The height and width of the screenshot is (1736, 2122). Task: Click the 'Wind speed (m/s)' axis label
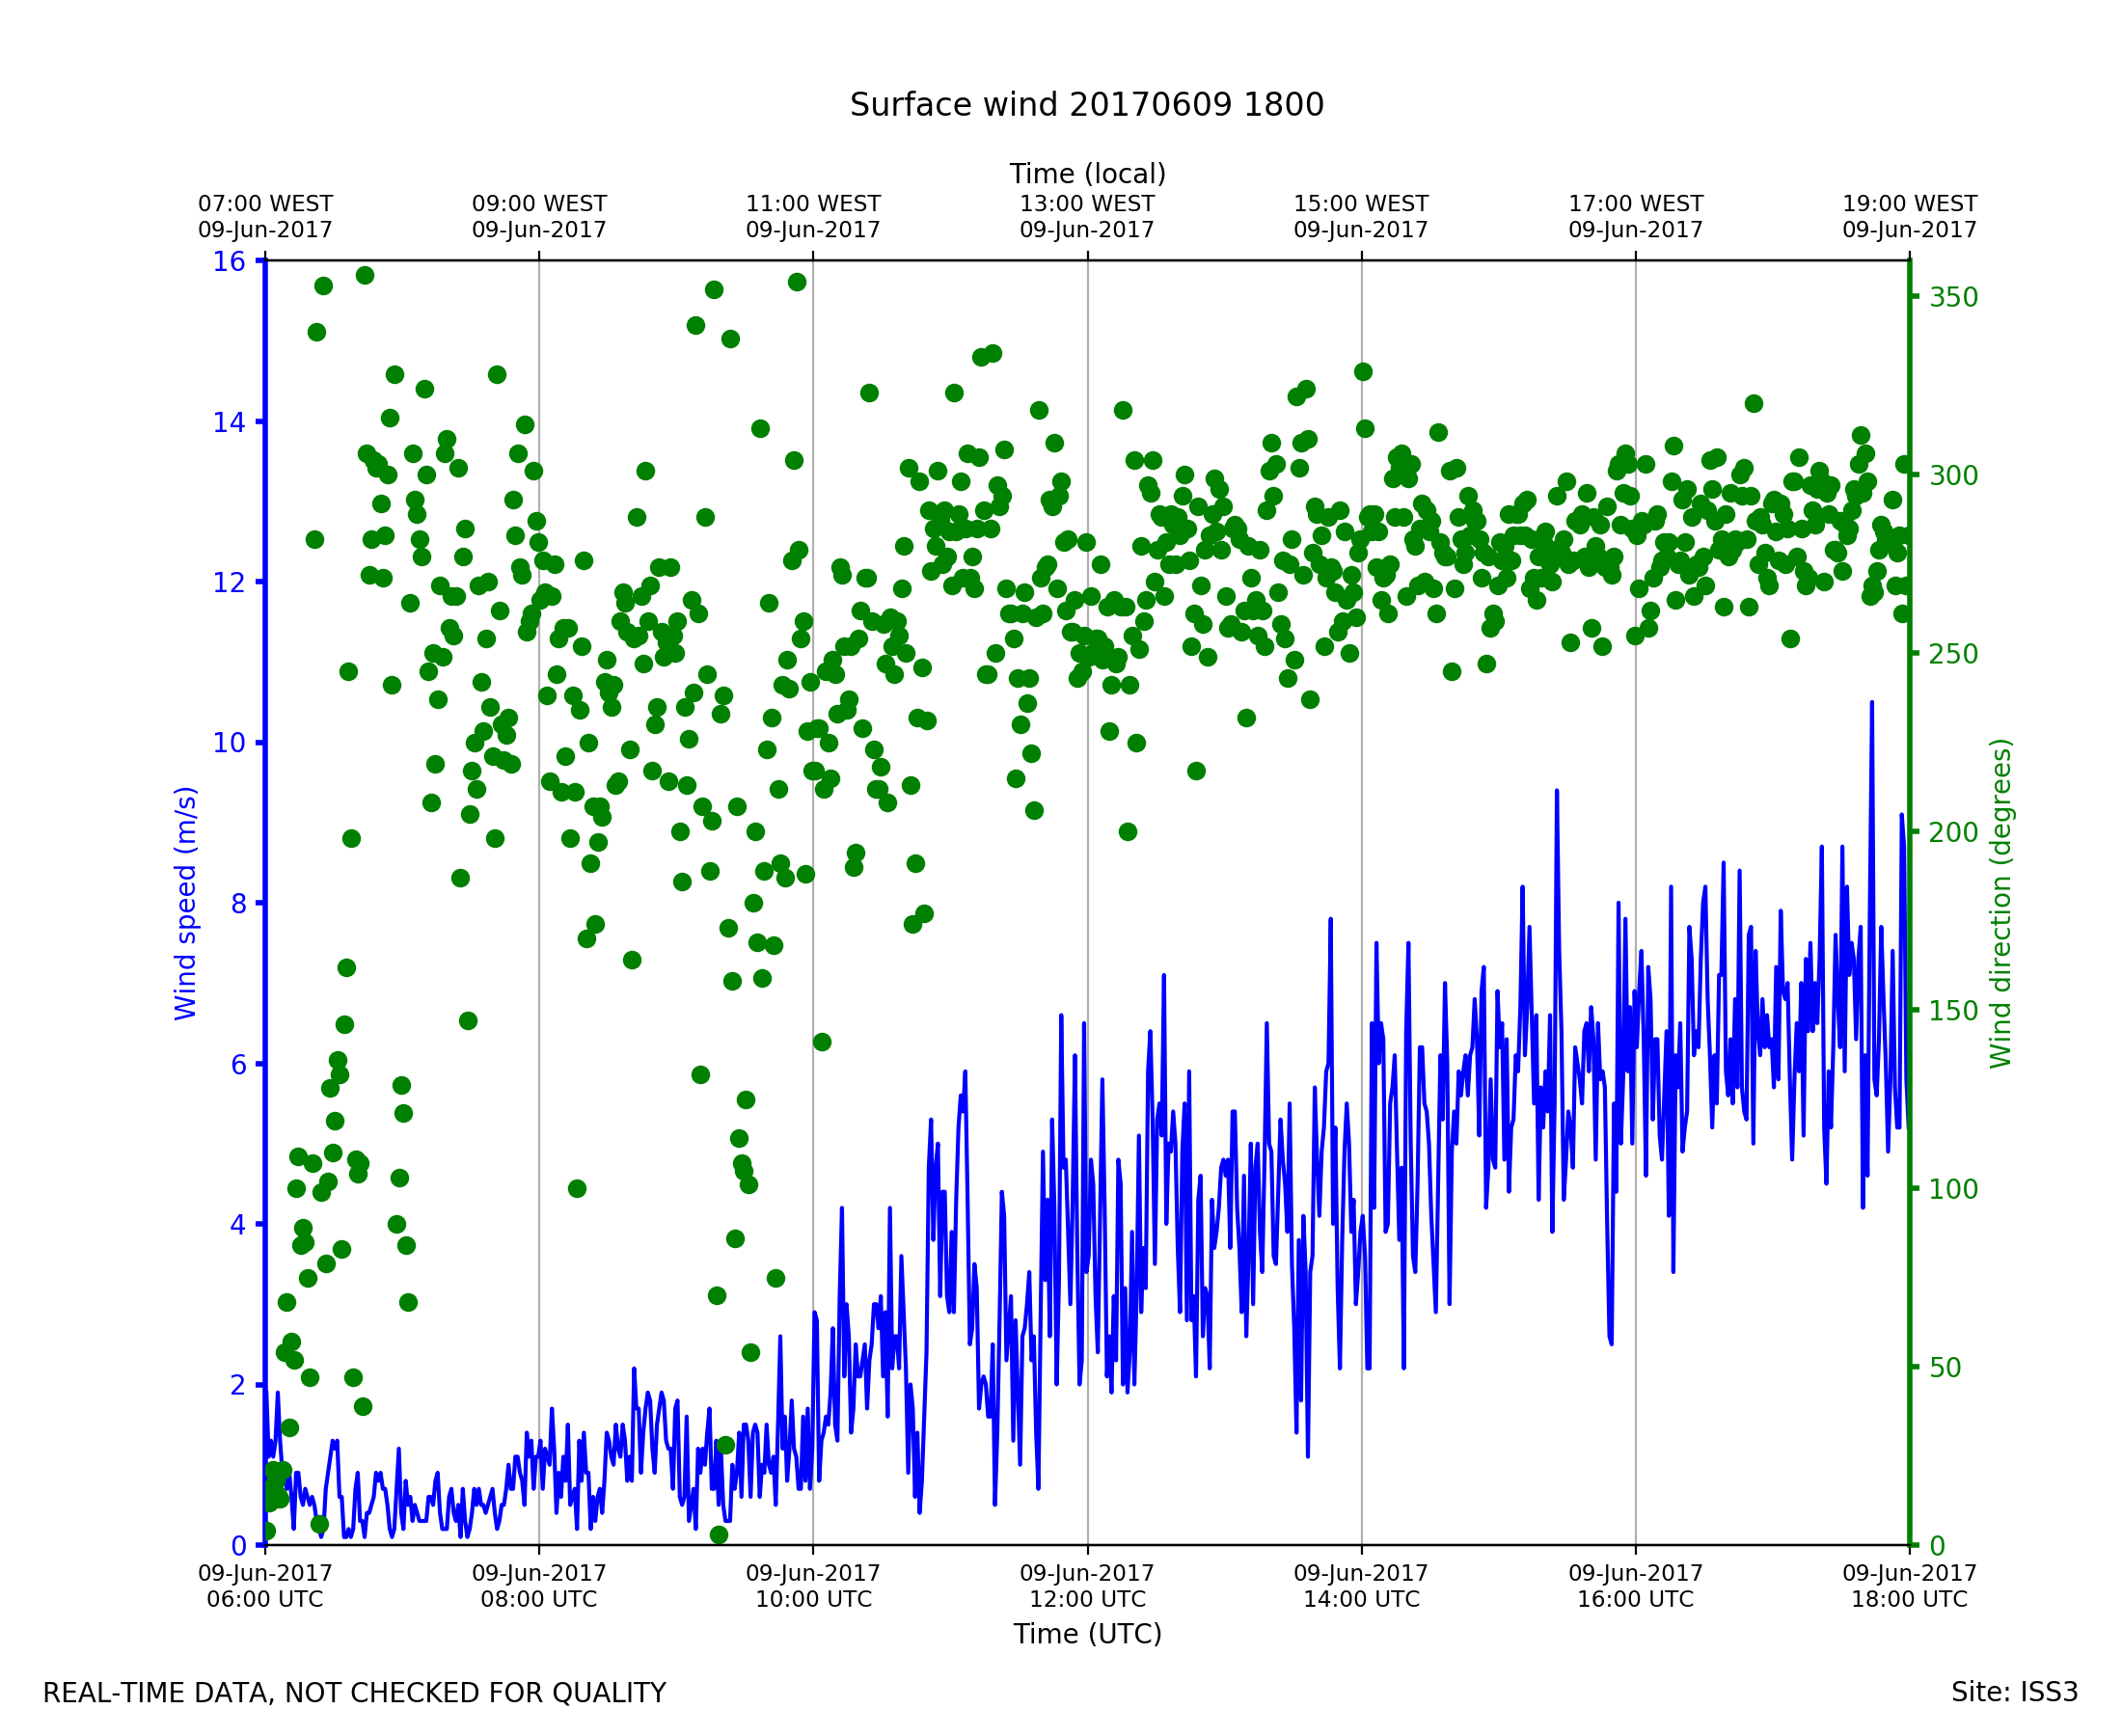[186, 903]
